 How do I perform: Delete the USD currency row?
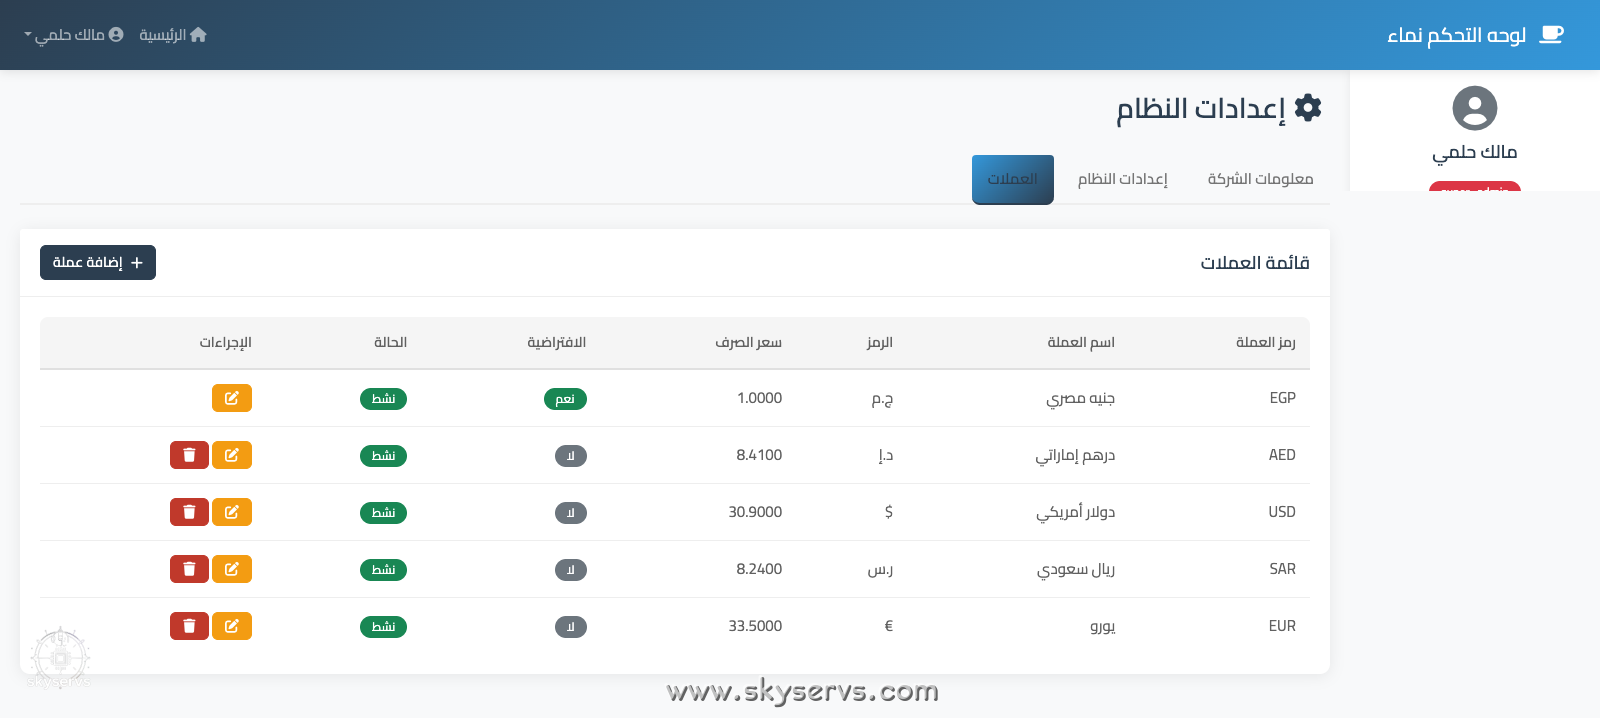coord(189,512)
